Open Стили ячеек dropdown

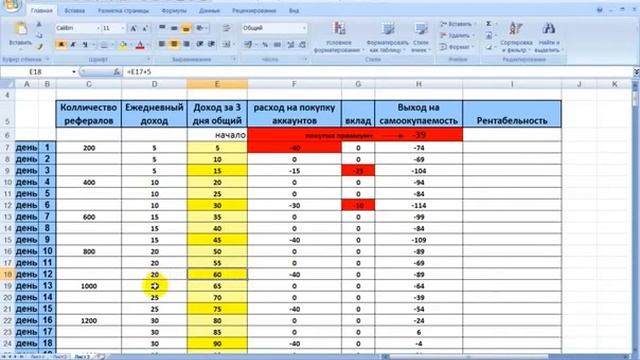(421, 38)
